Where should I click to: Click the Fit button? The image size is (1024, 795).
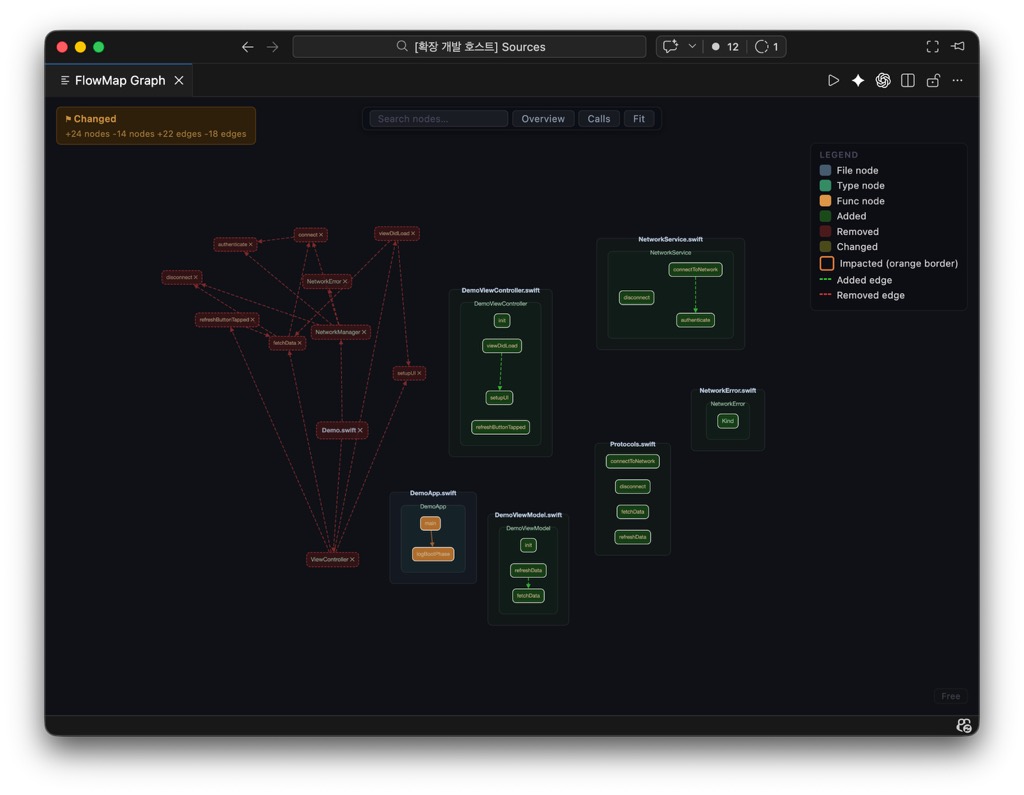[639, 119]
